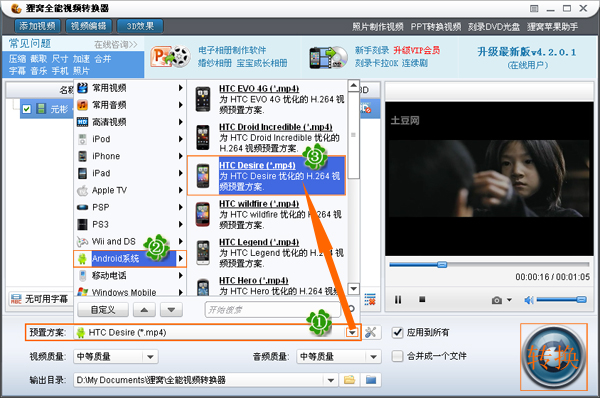This screenshot has width=600, height=398.
Task: Click the phone and DVD banner icon
Action: [x=328, y=58]
